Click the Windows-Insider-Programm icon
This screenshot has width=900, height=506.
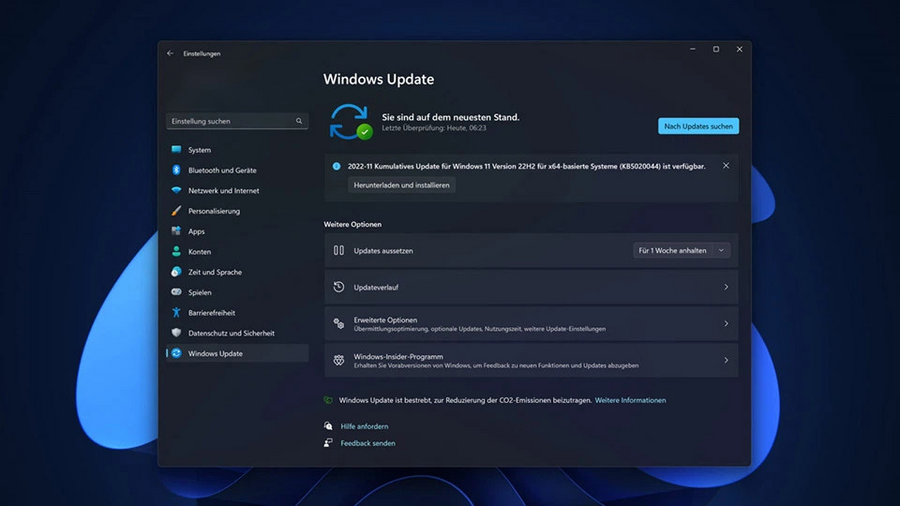(339, 360)
